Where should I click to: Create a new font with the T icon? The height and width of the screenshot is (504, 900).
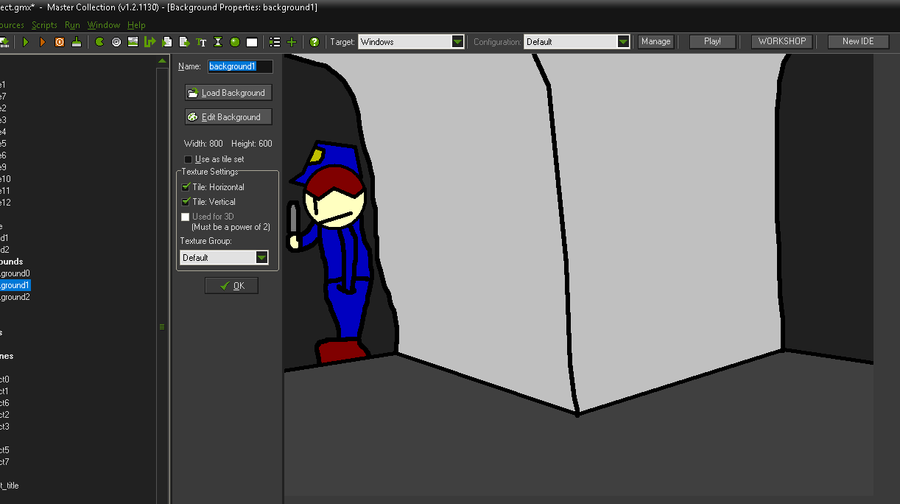pos(201,42)
